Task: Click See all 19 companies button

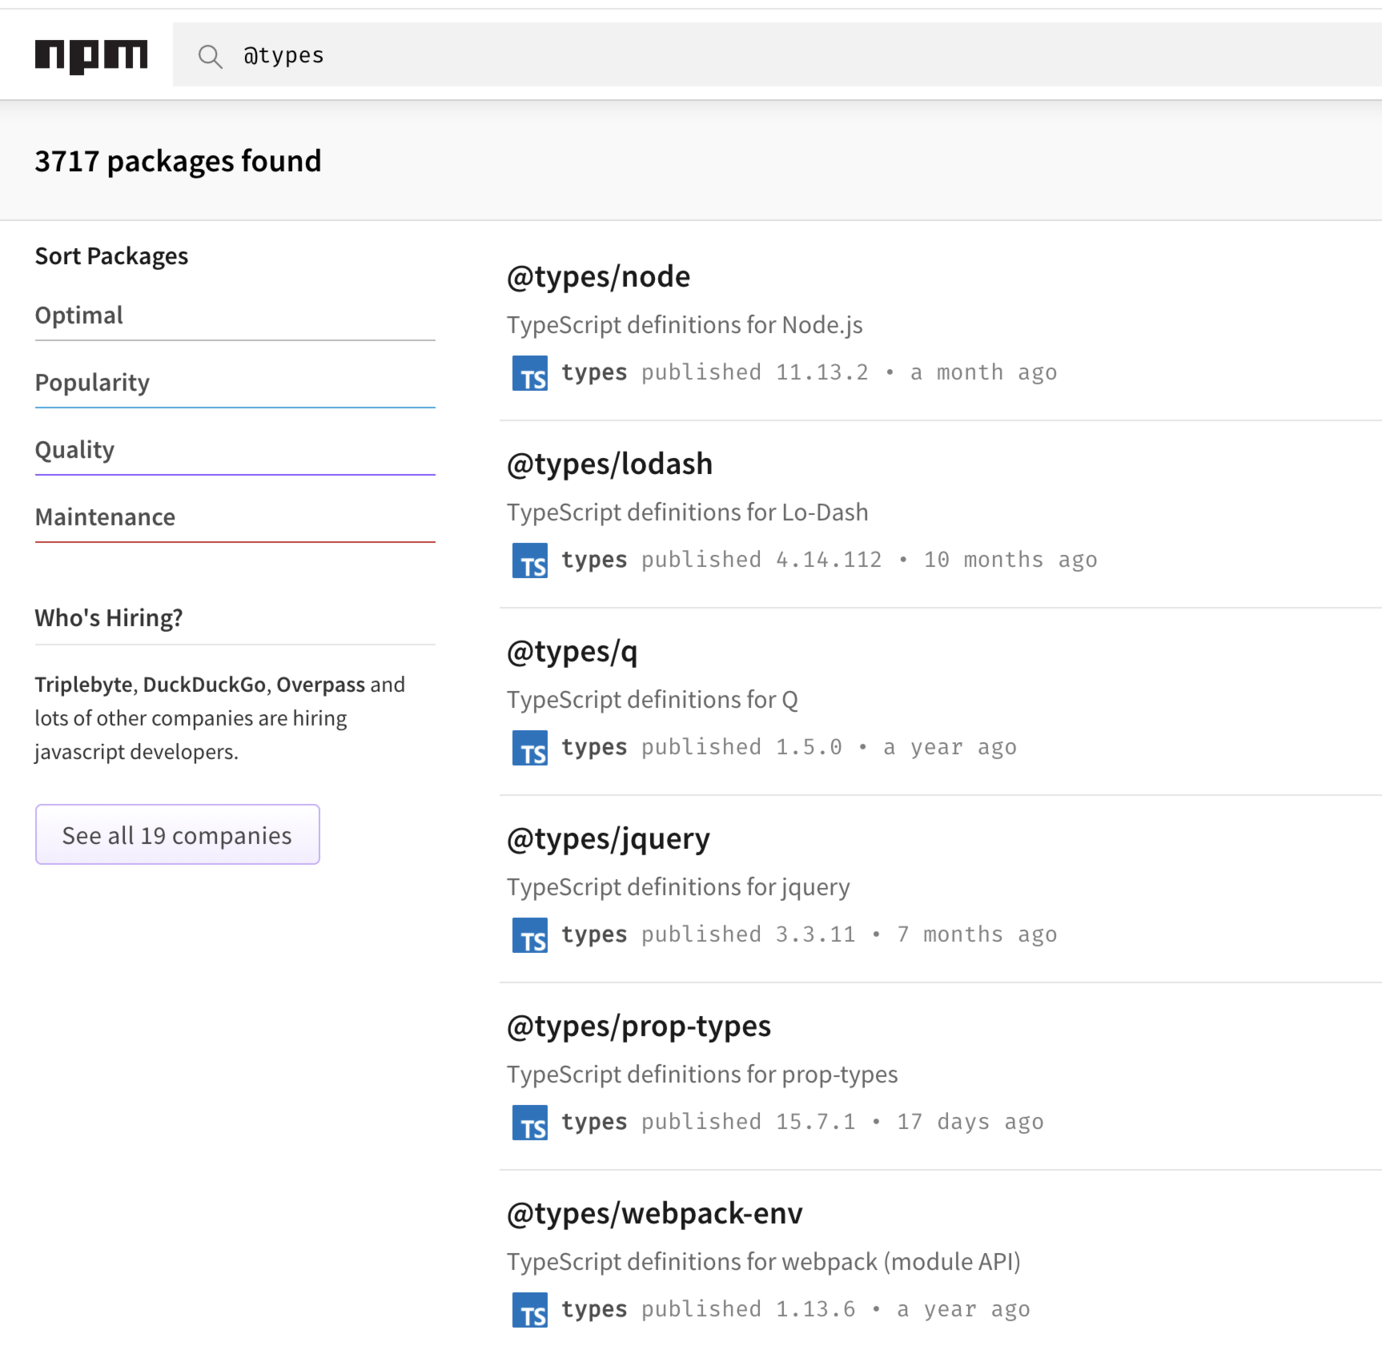Action: [x=177, y=835]
